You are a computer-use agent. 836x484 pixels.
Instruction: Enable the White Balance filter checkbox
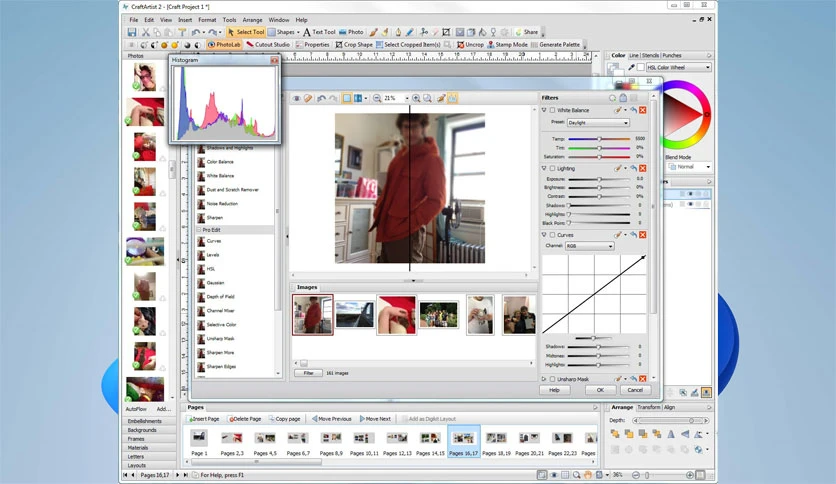552,110
